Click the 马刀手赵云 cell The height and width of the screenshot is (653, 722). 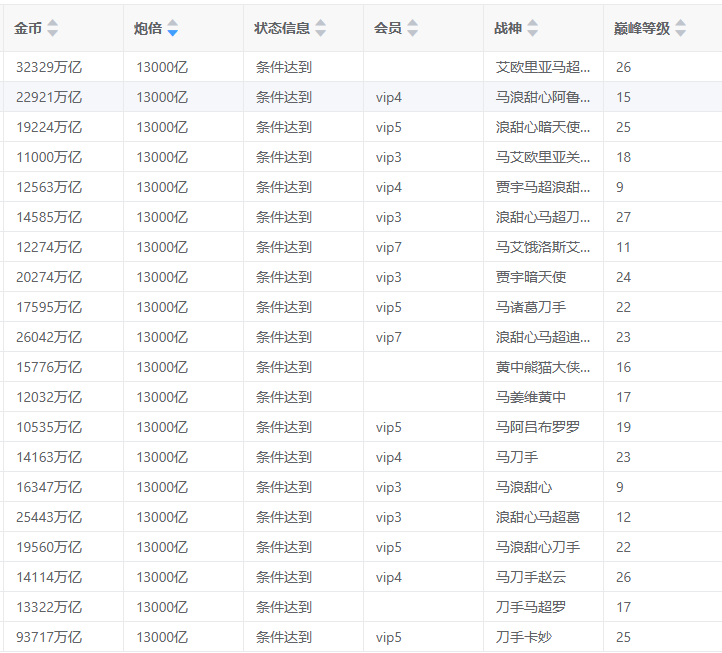click(x=530, y=577)
